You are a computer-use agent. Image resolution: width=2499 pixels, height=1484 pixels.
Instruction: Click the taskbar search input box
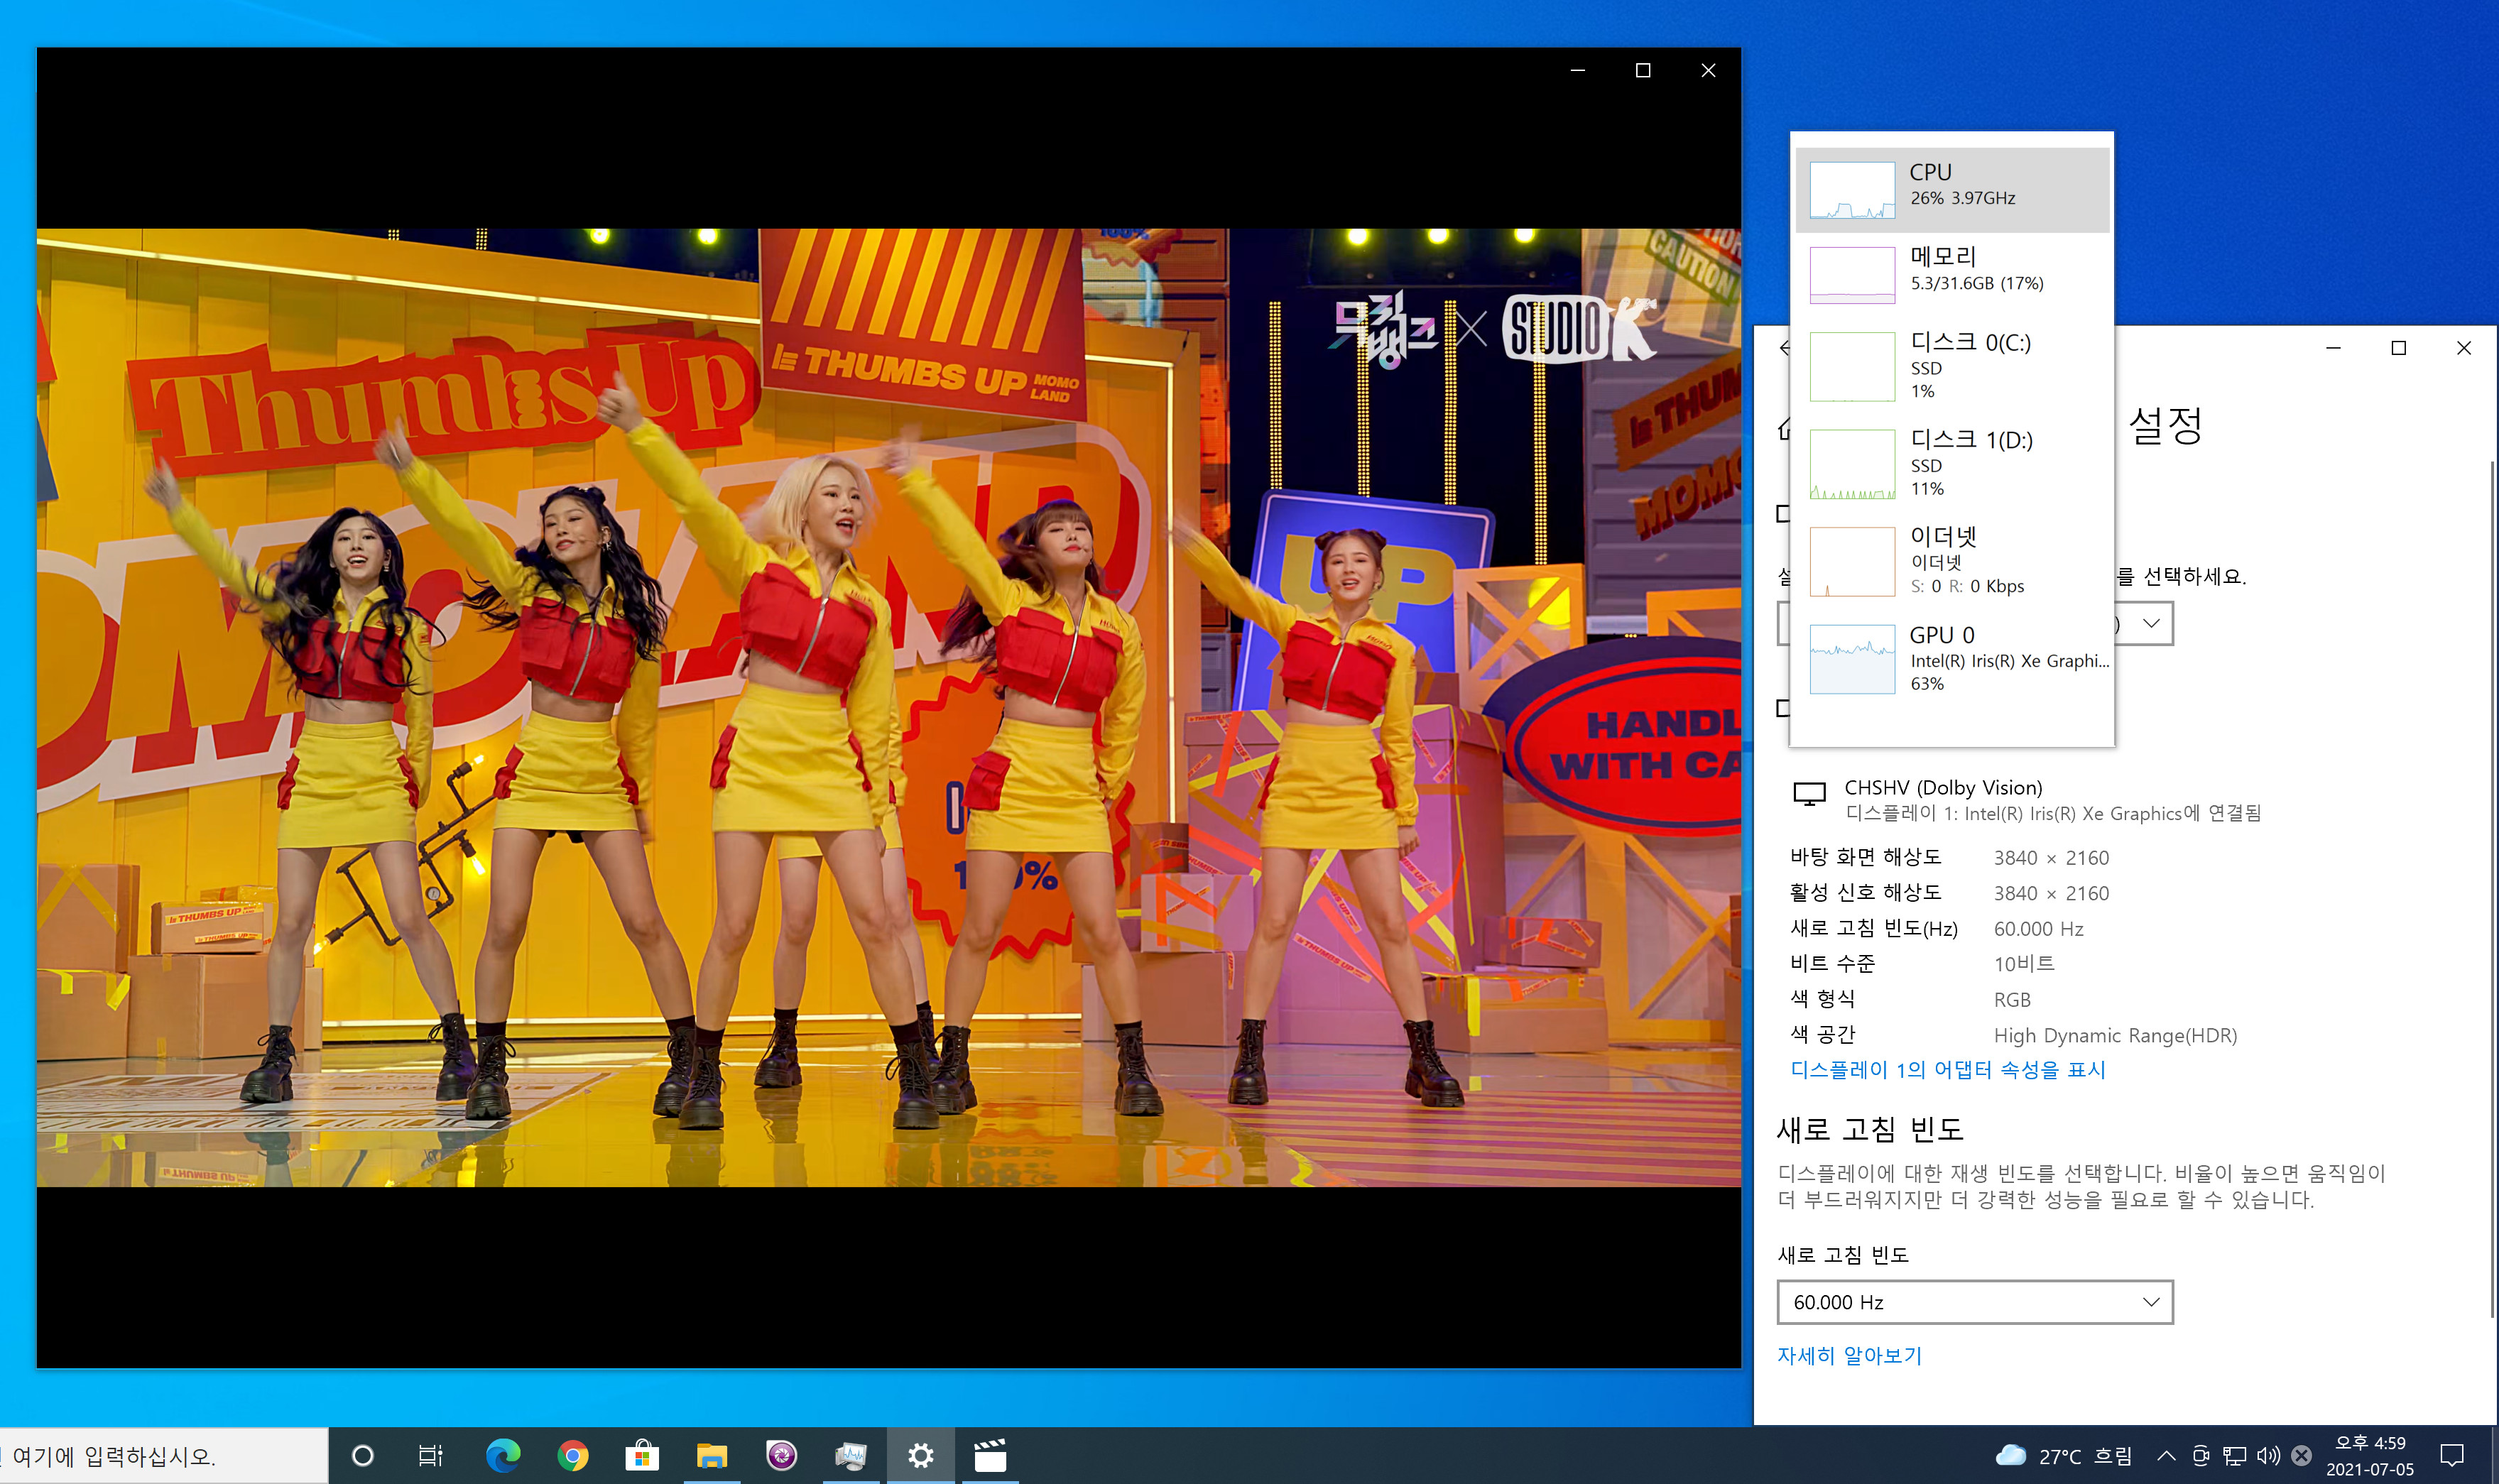tap(160, 1455)
